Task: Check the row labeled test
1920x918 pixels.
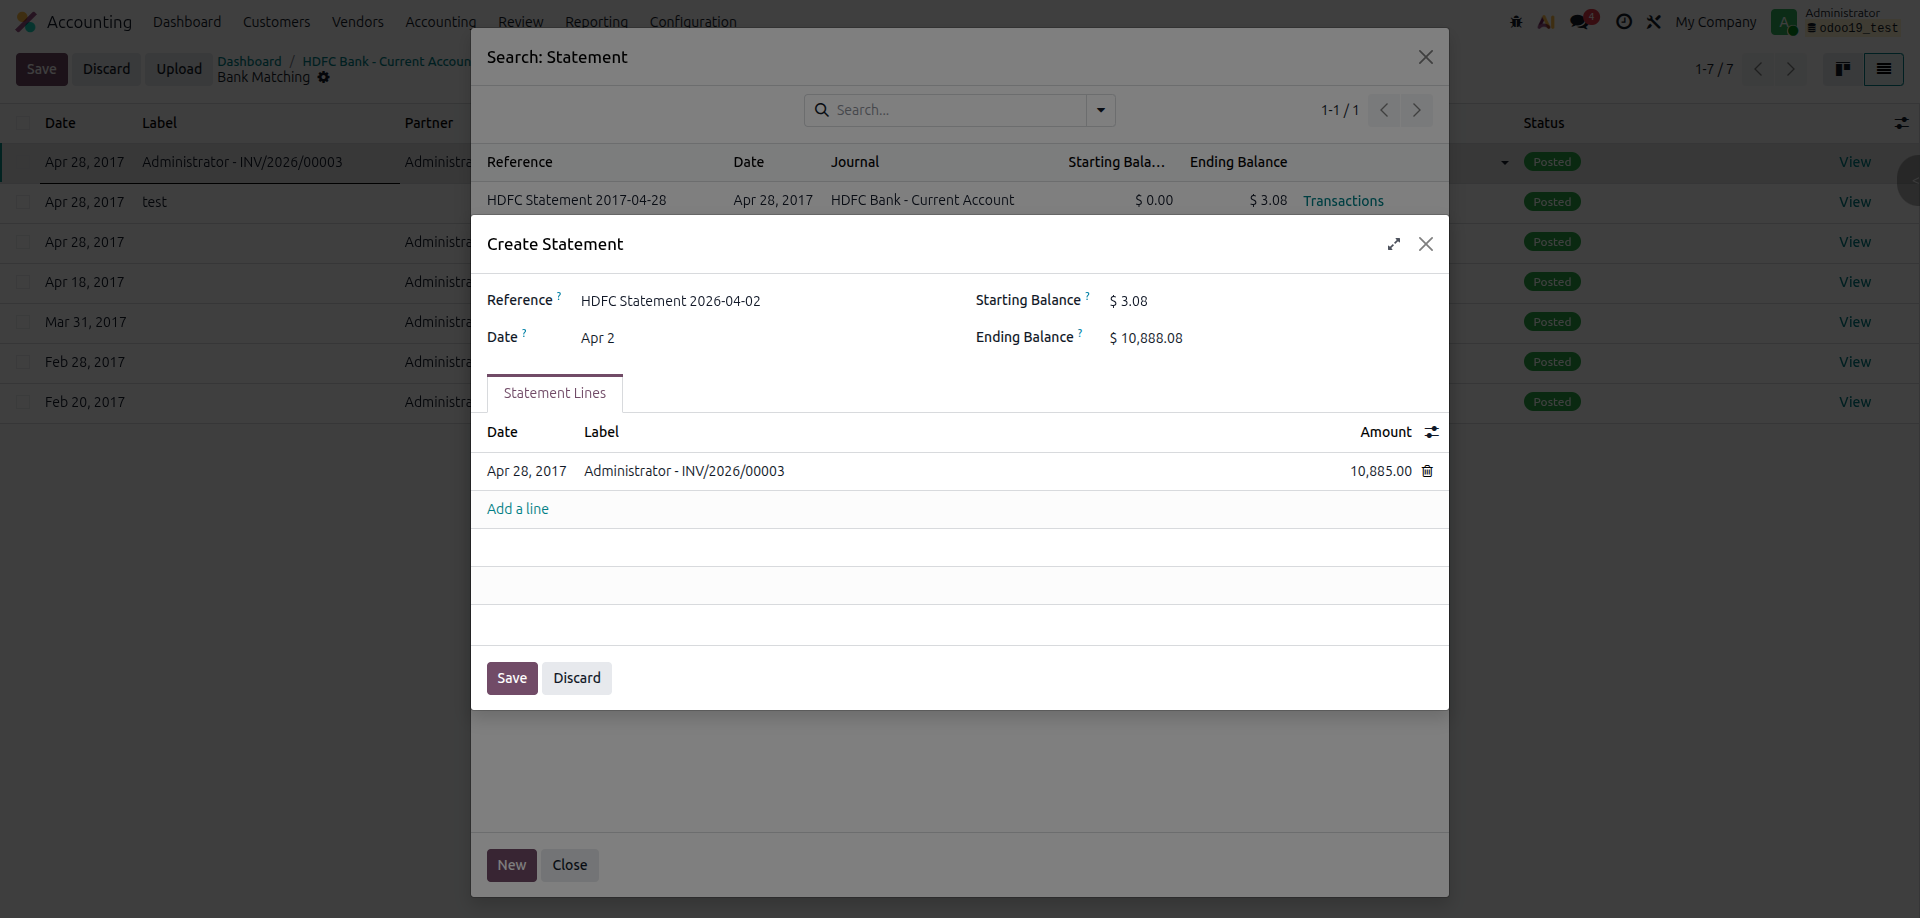Action: 23,202
